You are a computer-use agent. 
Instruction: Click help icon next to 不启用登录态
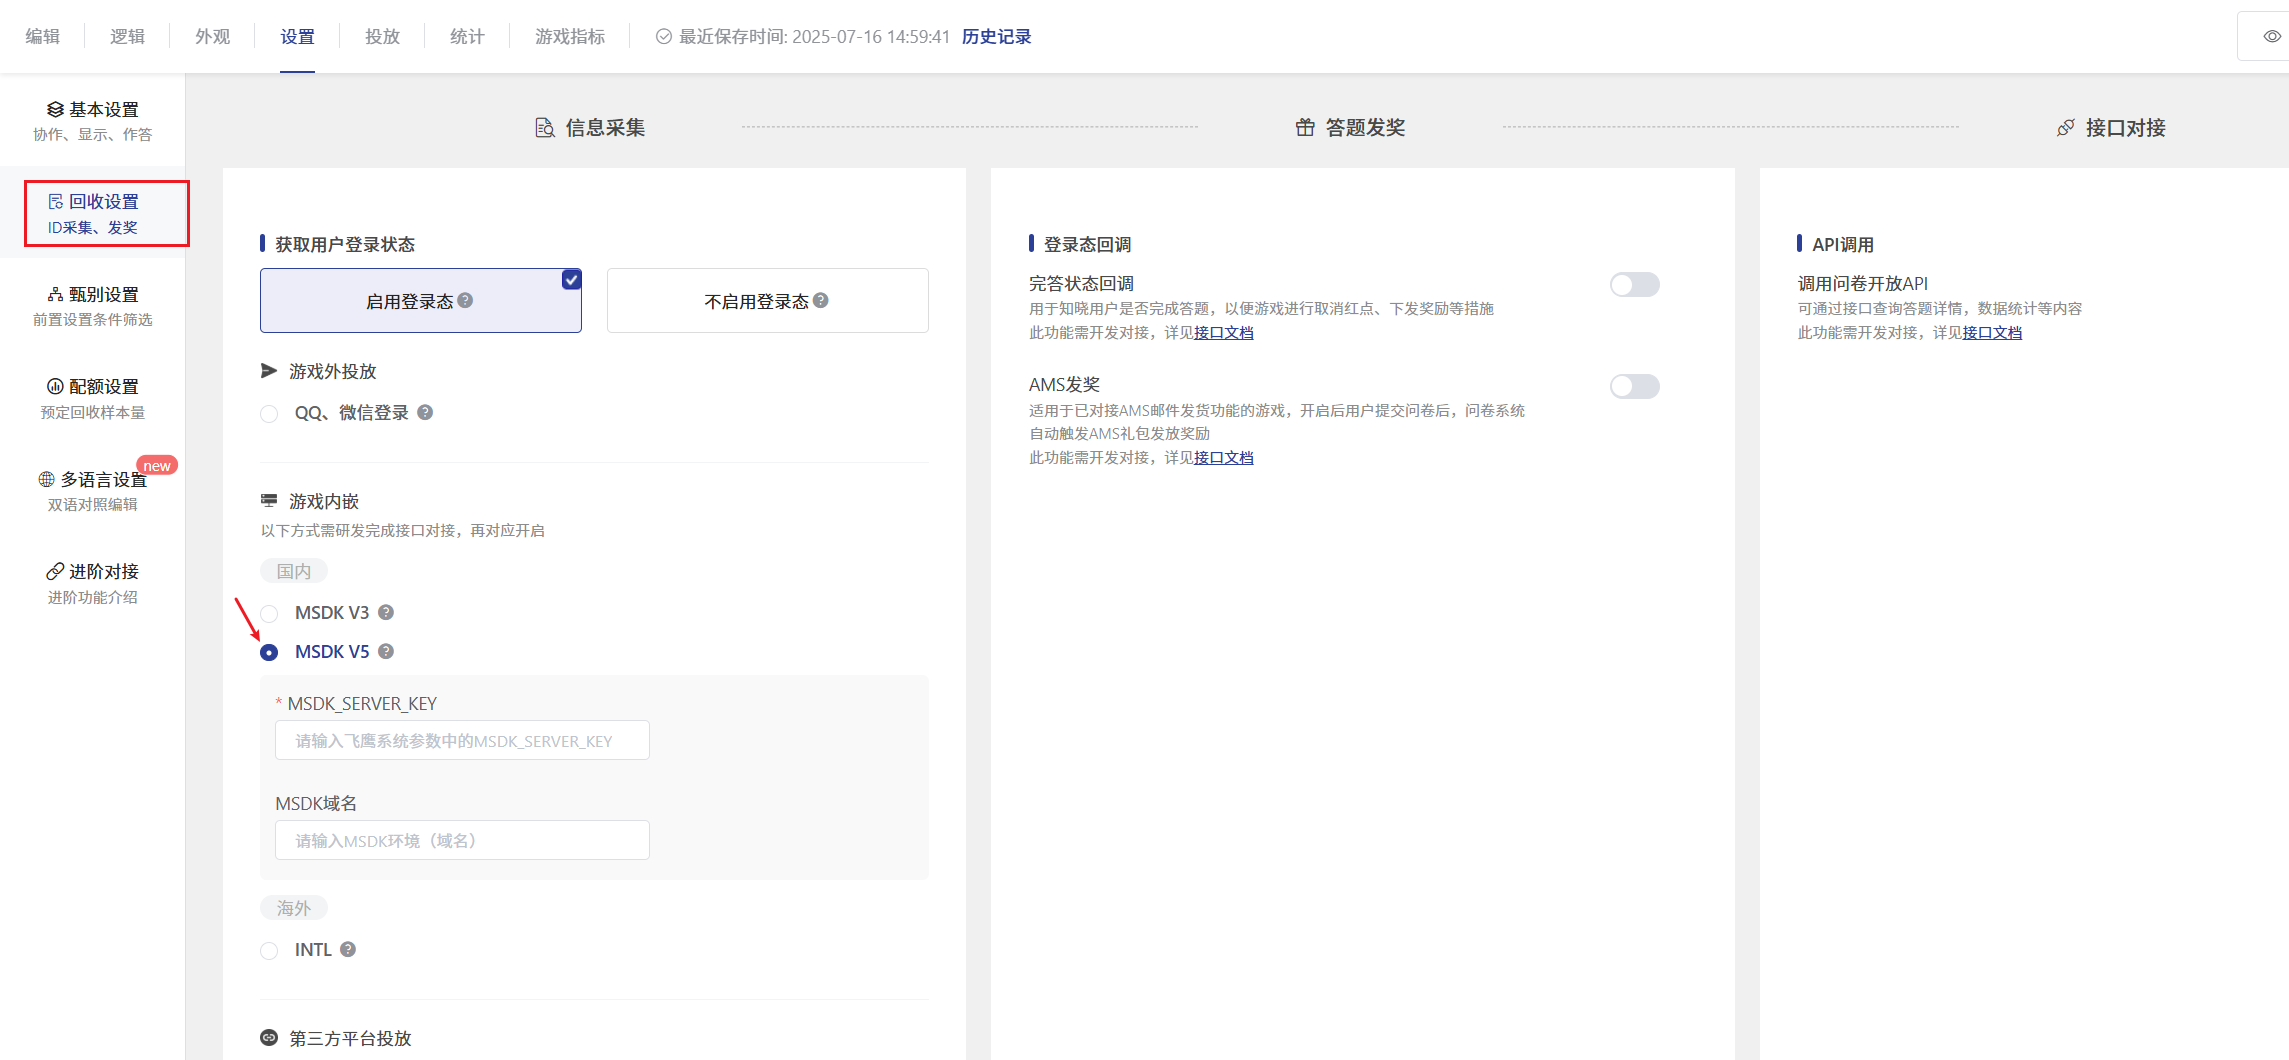[x=820, y=301]
